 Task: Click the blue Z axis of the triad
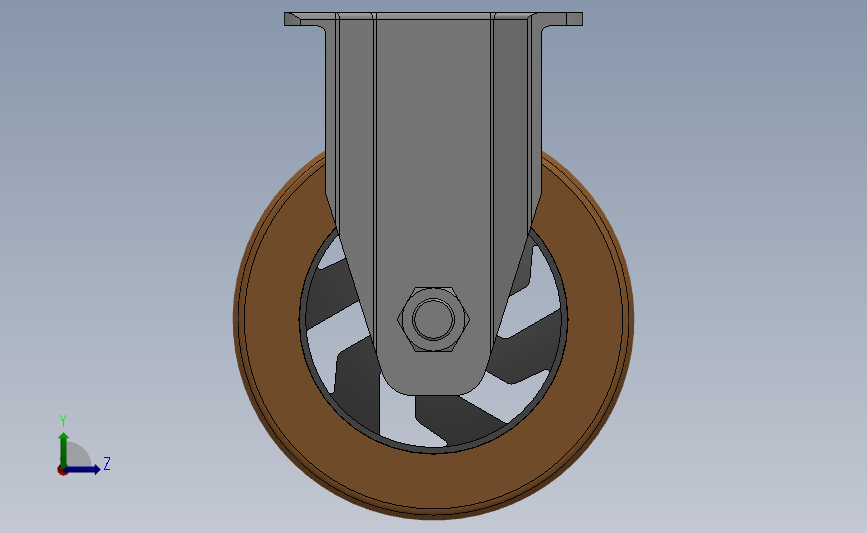tap(83, 469)
